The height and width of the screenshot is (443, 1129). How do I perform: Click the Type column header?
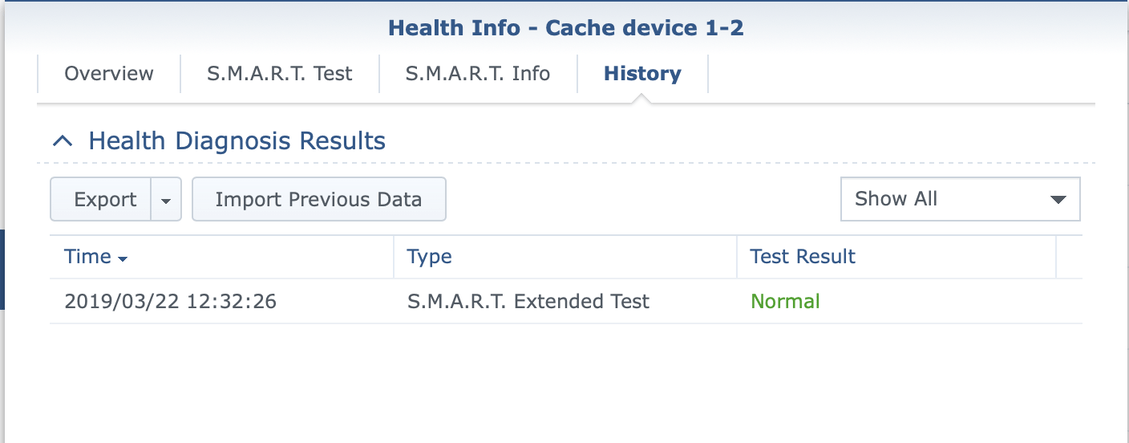[430, 257]
